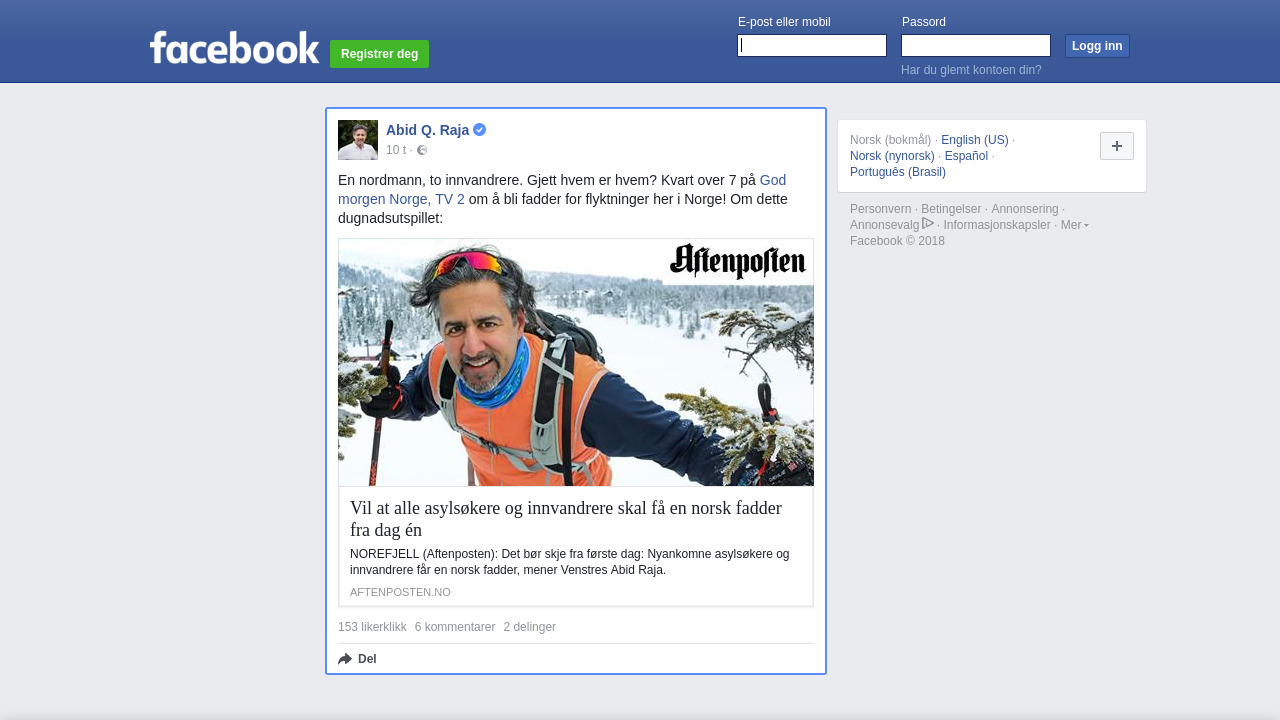The image size is (1280, 720).
Task: View the 153 likerklikk count
Action: click(372, 627)
